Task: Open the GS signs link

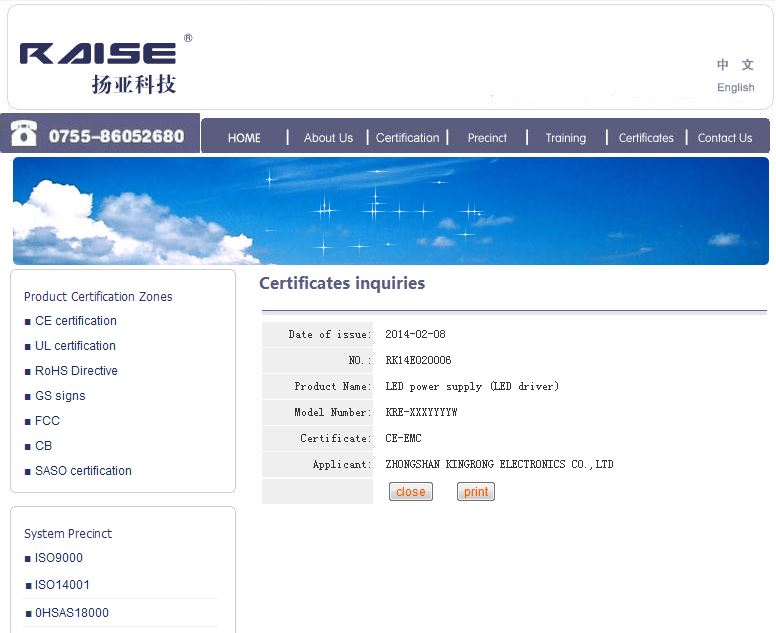Action: point(60,396)
